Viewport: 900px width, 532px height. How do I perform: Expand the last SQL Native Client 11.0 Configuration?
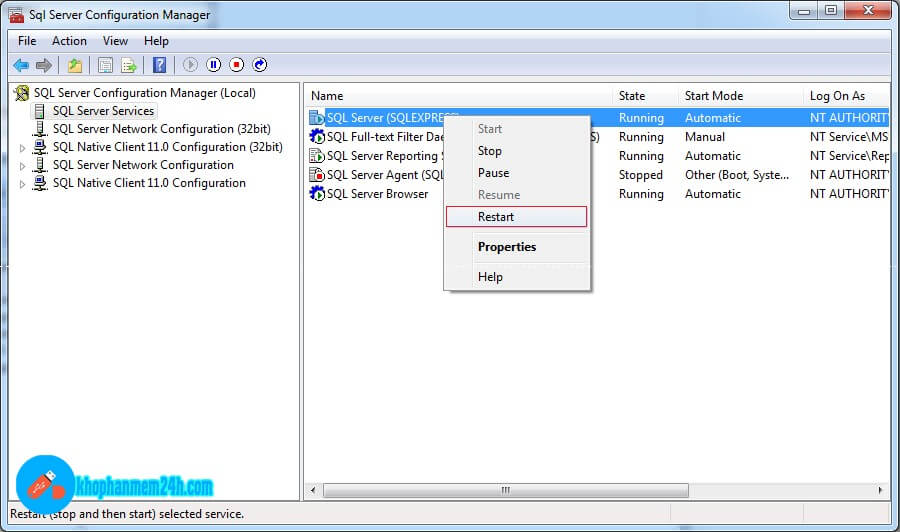24,184
